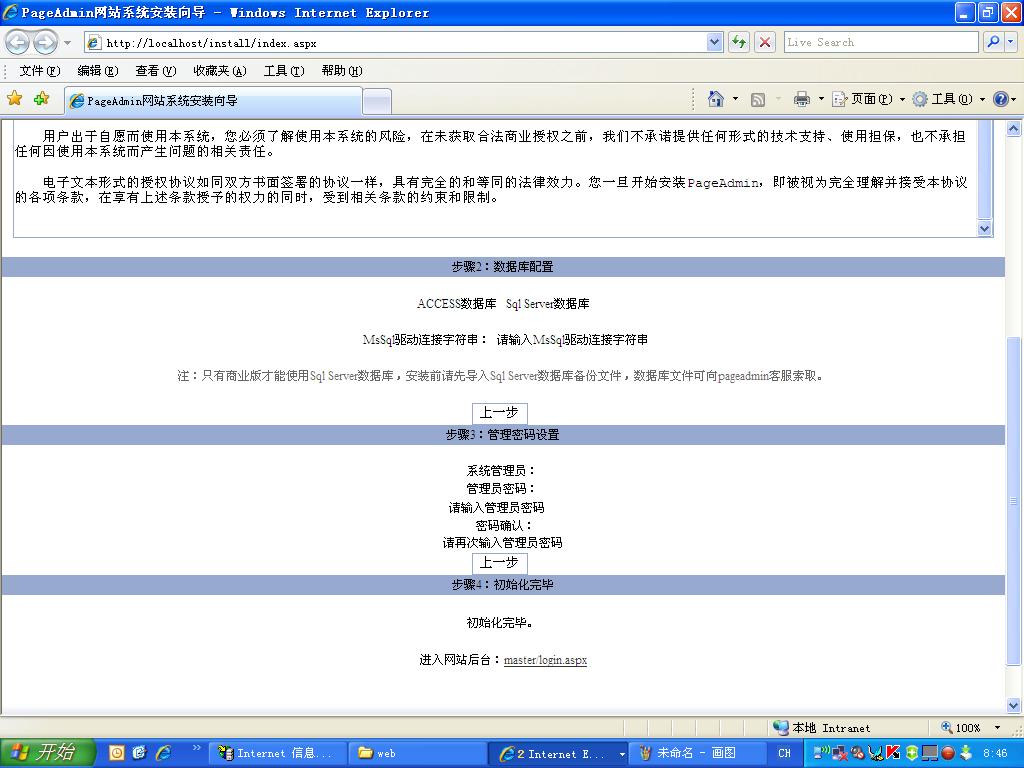Click the page scrollbar up arrow

coord(1014,128)
